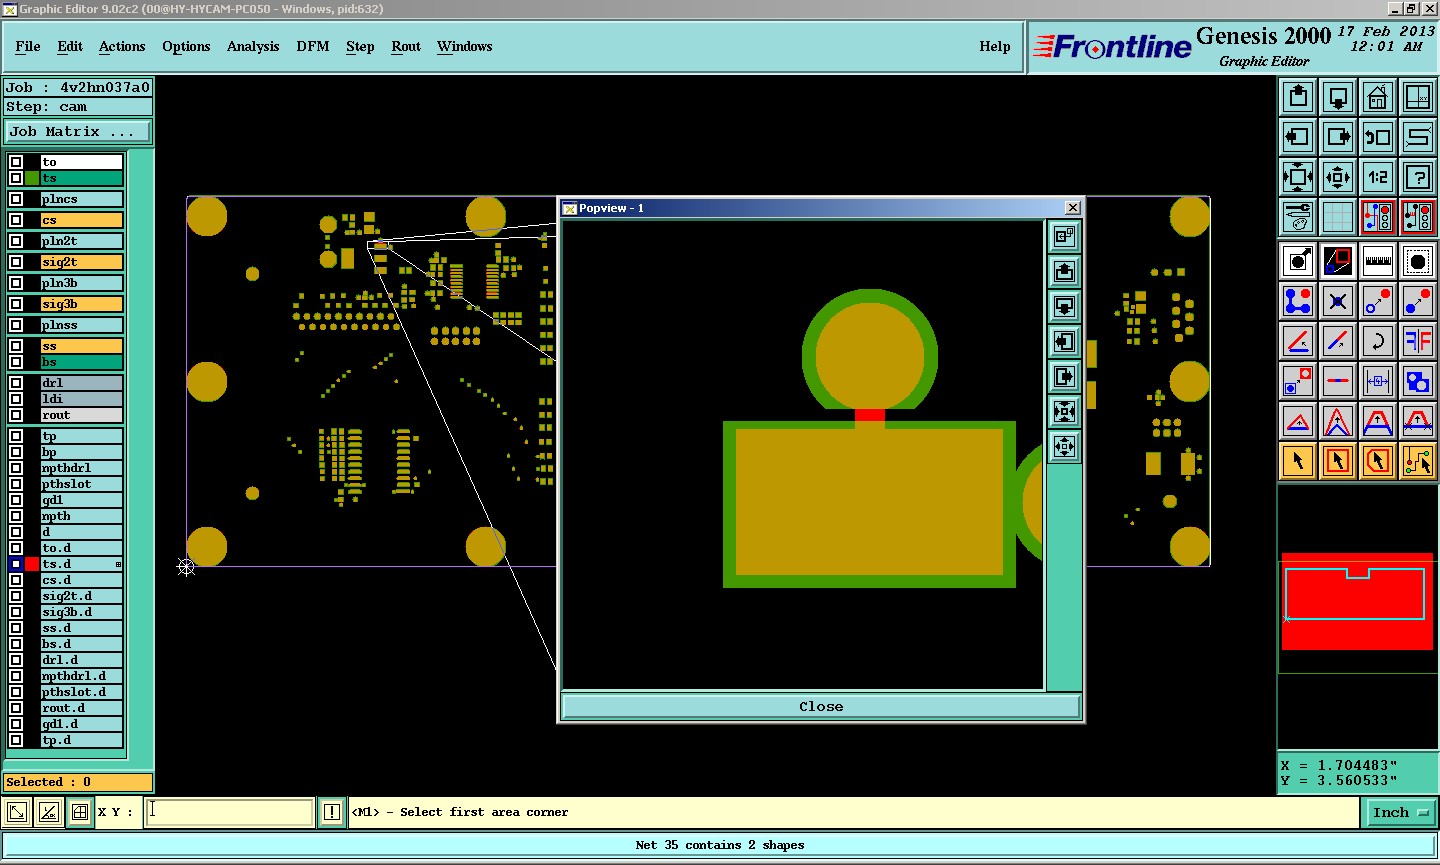Open the Analysis menu
Screen dimensions: 1440x865
253,46
